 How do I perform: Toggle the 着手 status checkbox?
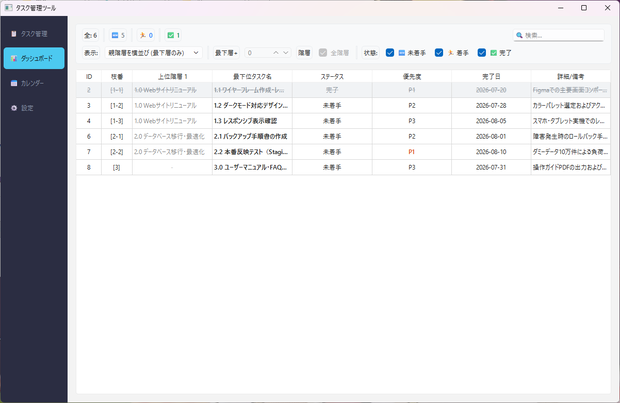(439, 53)
